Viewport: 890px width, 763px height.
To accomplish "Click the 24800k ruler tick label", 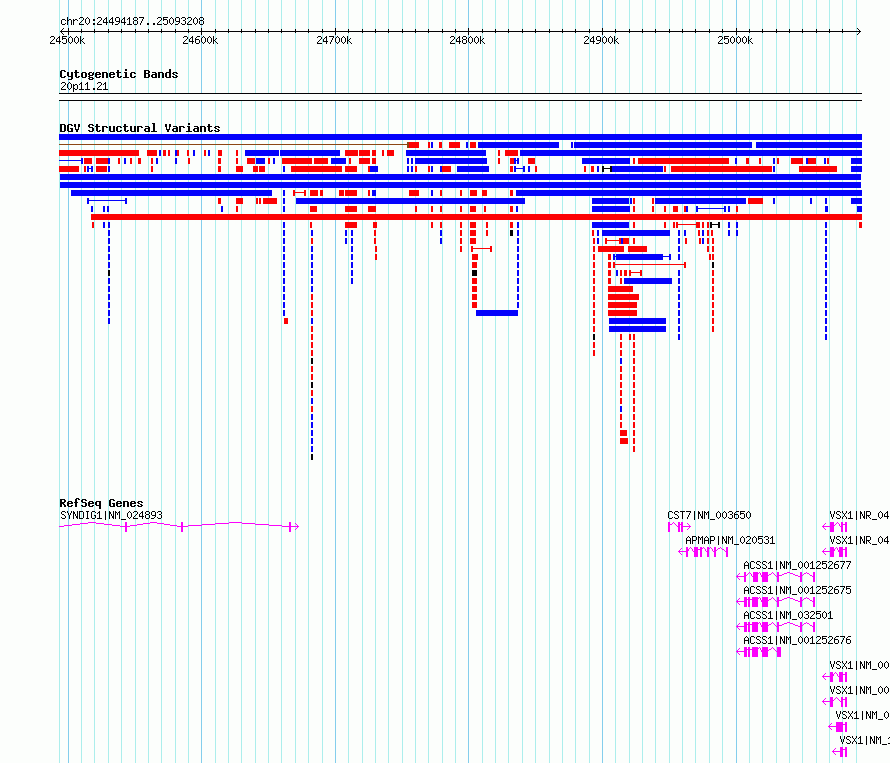I will (x=467, y=40).
